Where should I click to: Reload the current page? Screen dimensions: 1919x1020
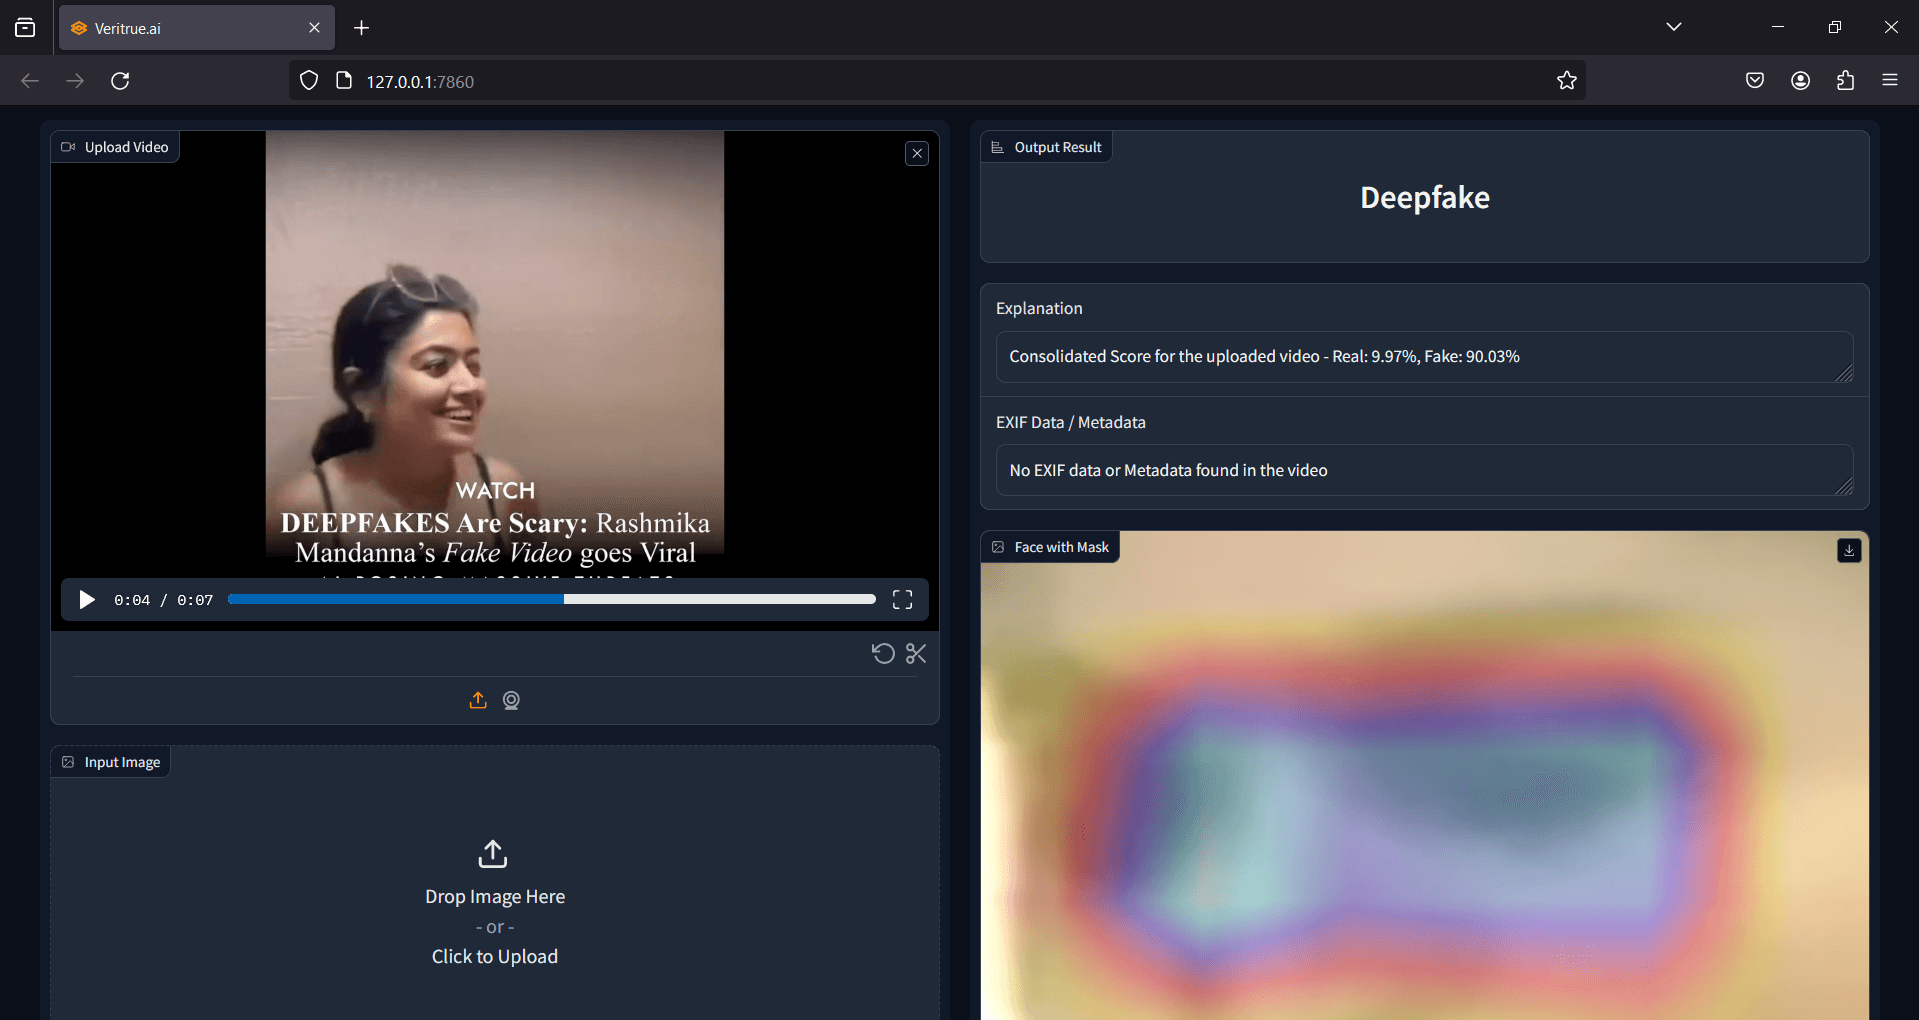pyautogui.click(x=120, y=81)
